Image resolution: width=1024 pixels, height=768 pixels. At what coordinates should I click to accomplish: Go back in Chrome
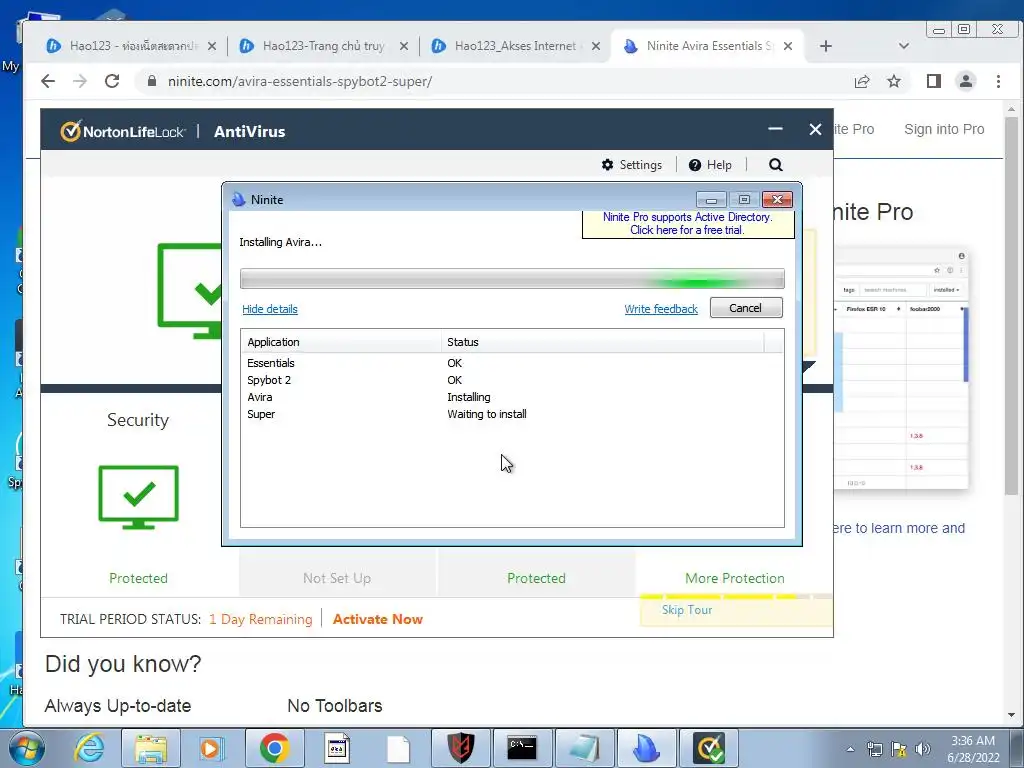(x=48, y=81)
